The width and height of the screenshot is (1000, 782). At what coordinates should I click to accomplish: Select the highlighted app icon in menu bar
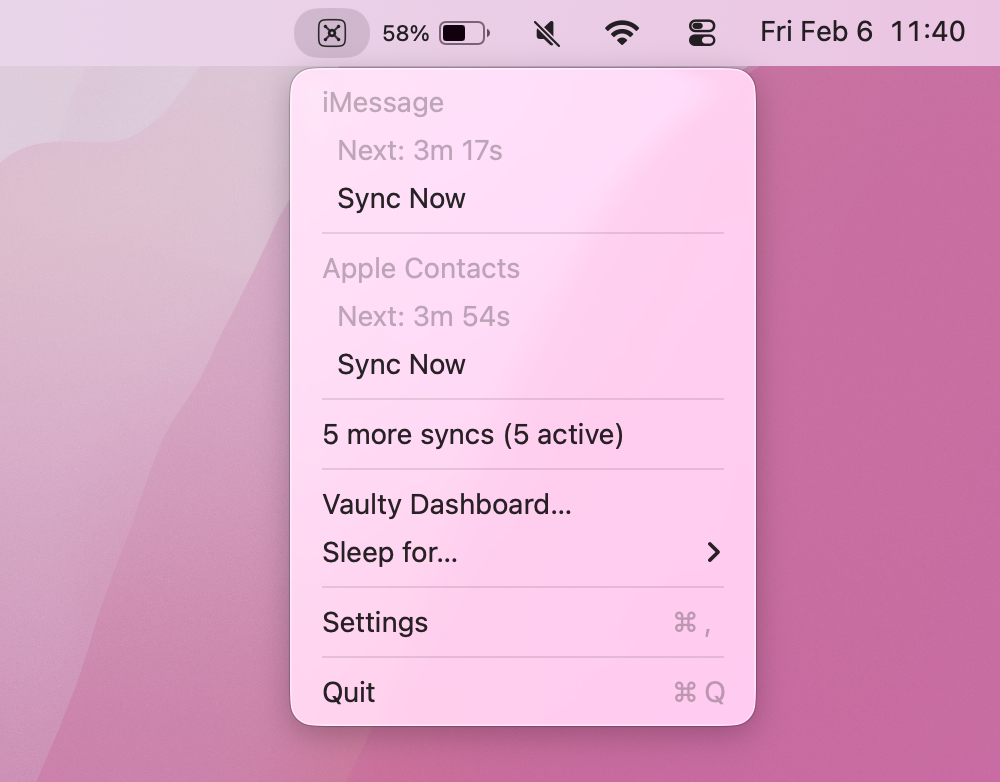click(331, 32)
